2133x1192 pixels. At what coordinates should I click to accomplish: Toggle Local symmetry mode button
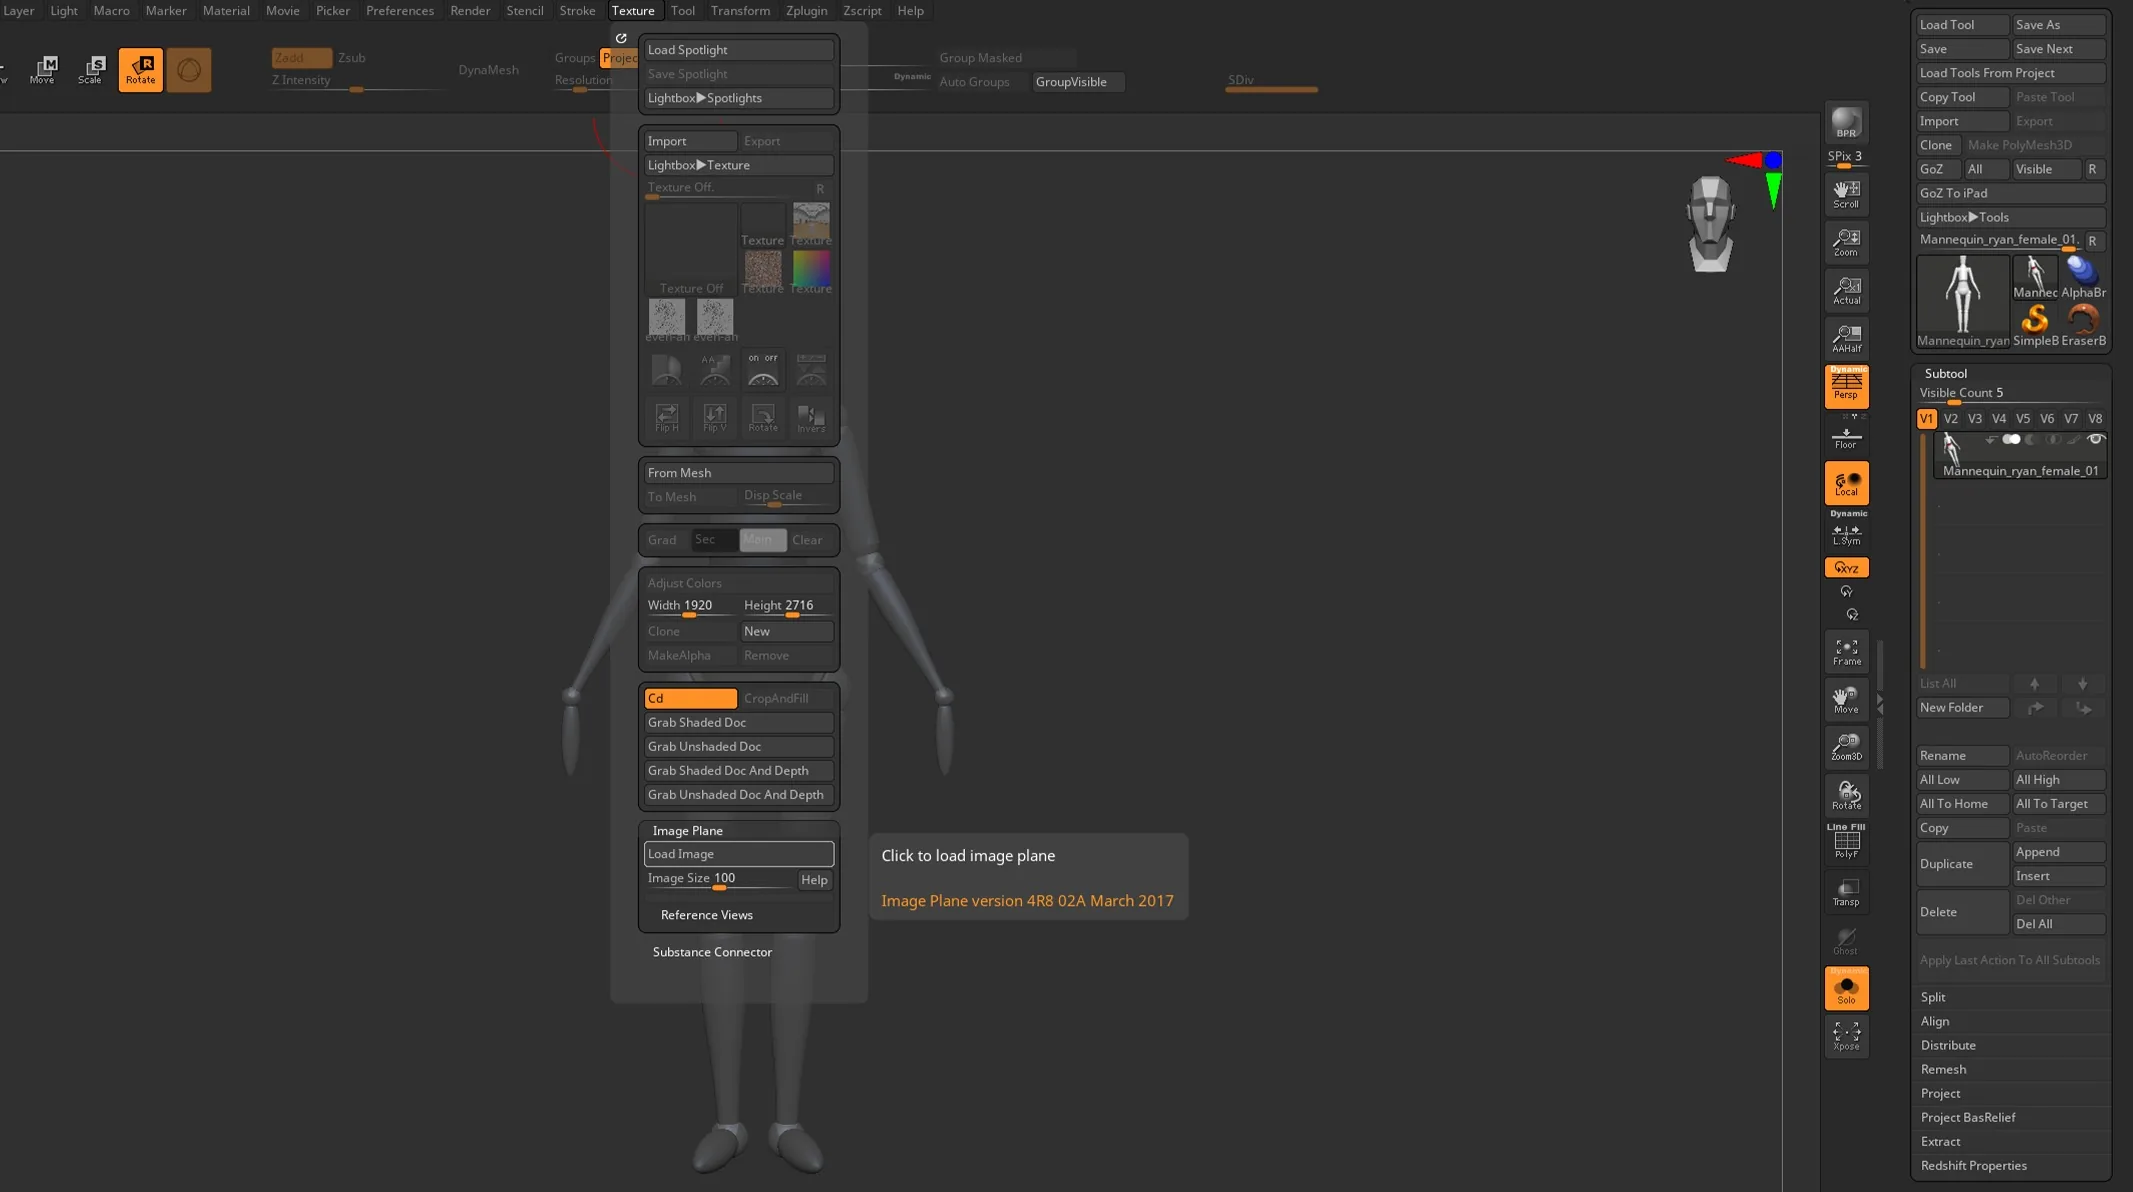pos(1846,483)
